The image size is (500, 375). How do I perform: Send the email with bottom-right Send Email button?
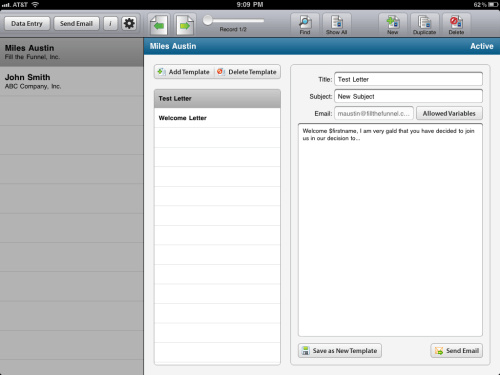click(x=456, y=351)
